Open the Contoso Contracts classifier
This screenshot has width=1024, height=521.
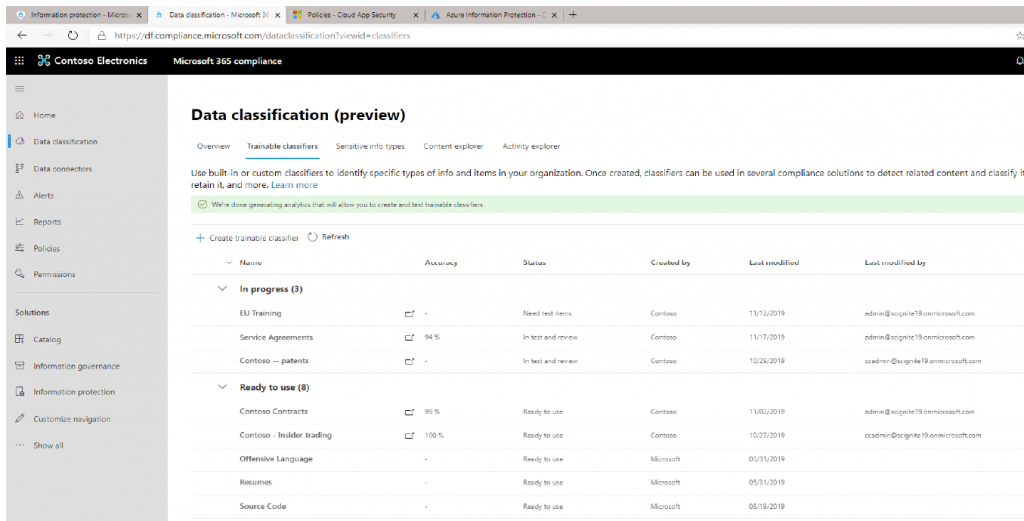274,411
